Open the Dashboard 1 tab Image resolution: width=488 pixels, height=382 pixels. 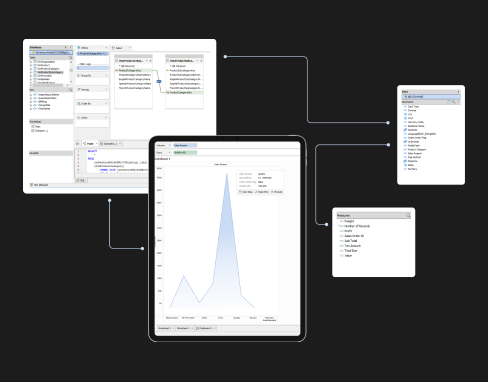point(206,328)
